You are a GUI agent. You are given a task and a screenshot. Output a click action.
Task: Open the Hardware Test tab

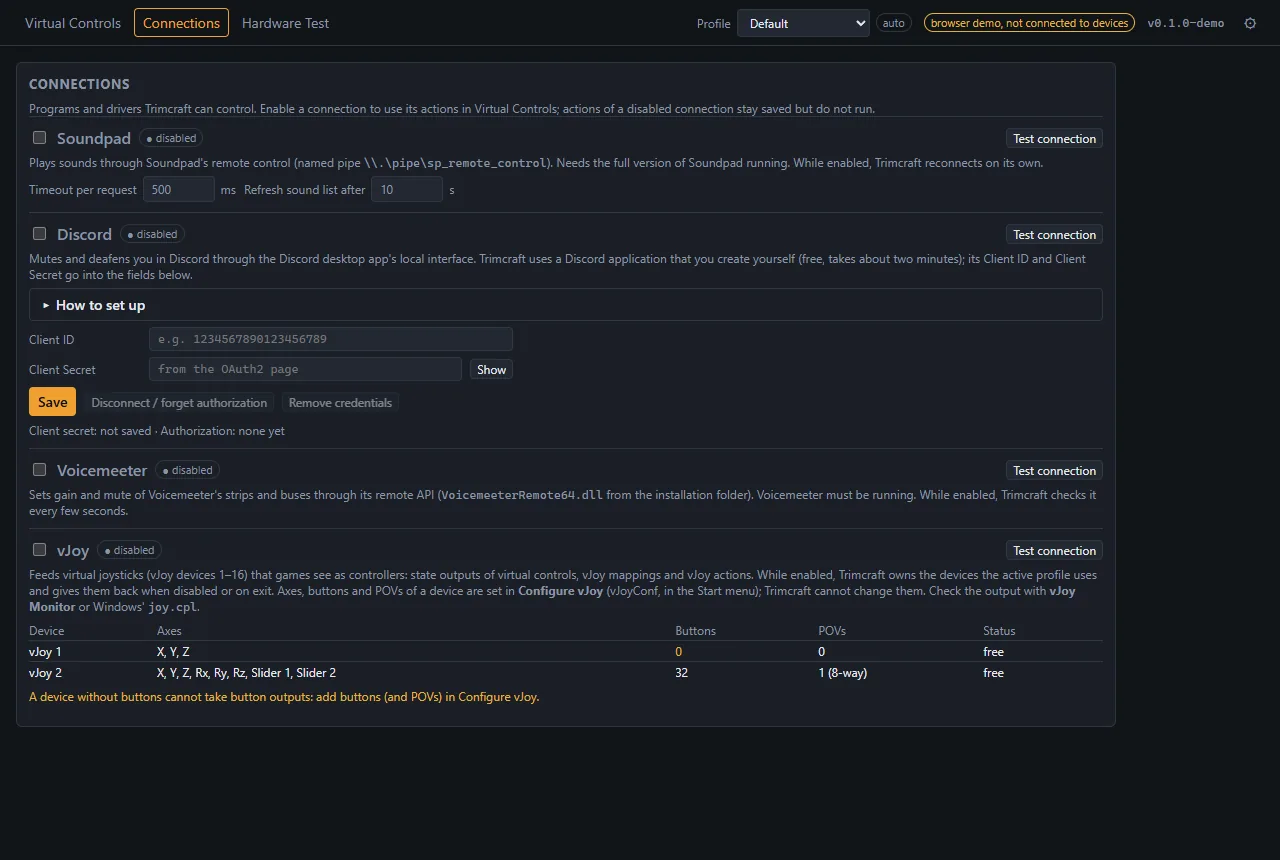285,23
